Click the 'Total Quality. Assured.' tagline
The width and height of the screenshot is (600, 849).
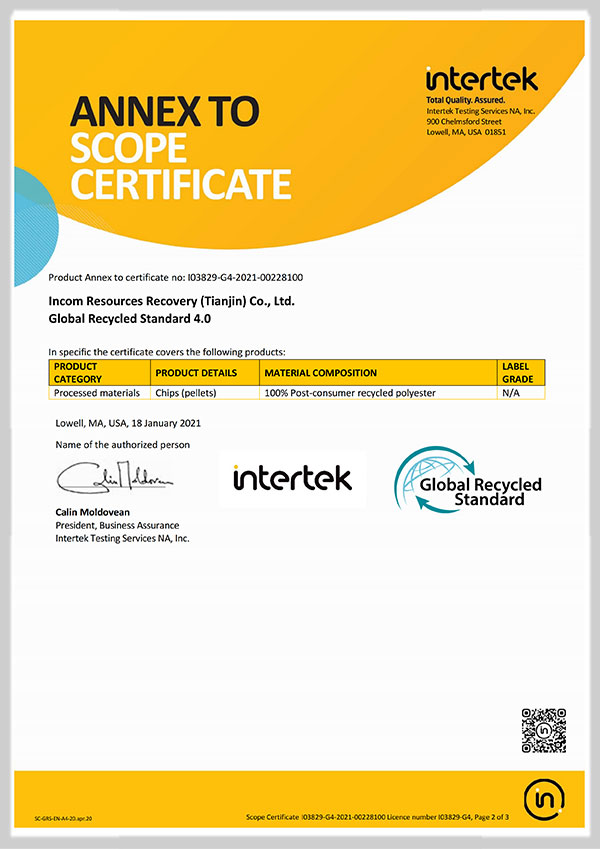point(465,100)
